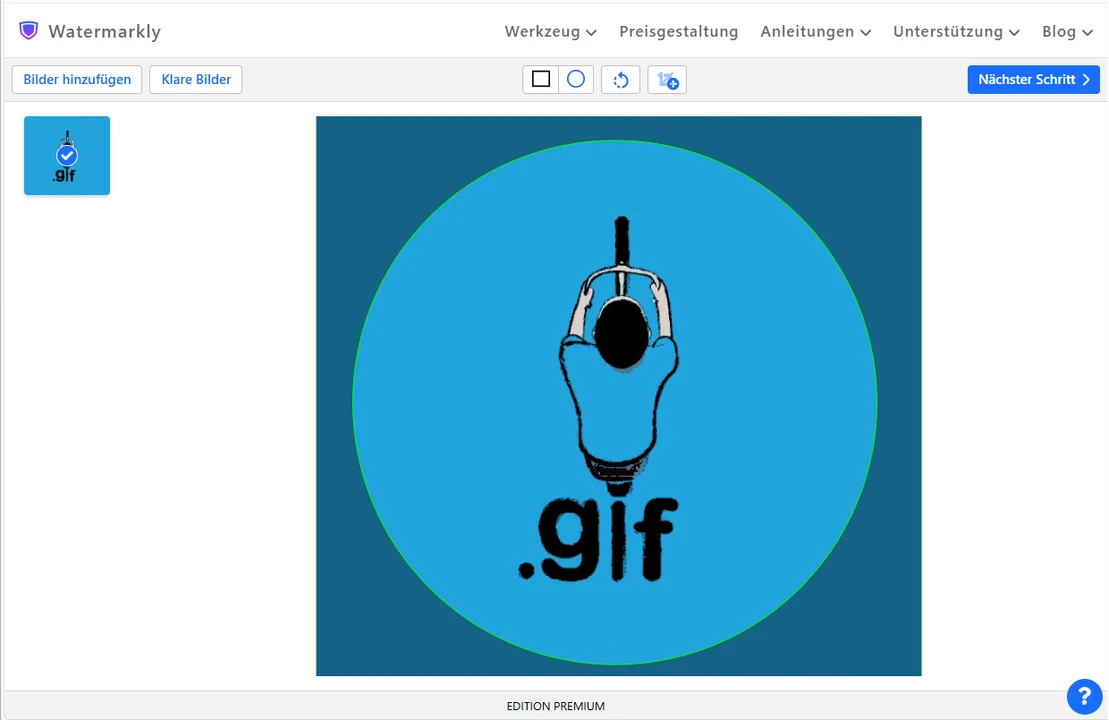Click the Nächster Schritt button

(1033, 79)
